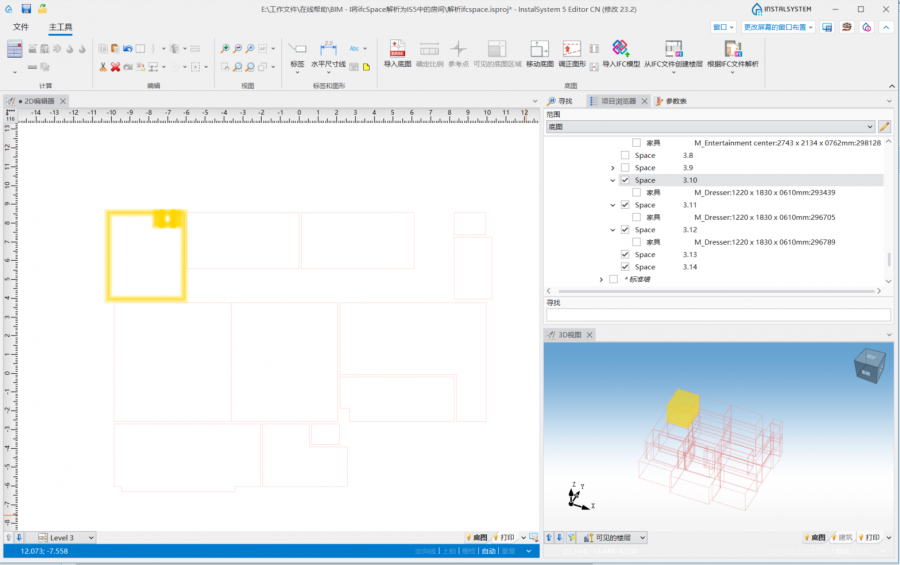Click the 寻找 search input field
The image size is (900, 565).
pyautogui.click(x=716, y=315)
